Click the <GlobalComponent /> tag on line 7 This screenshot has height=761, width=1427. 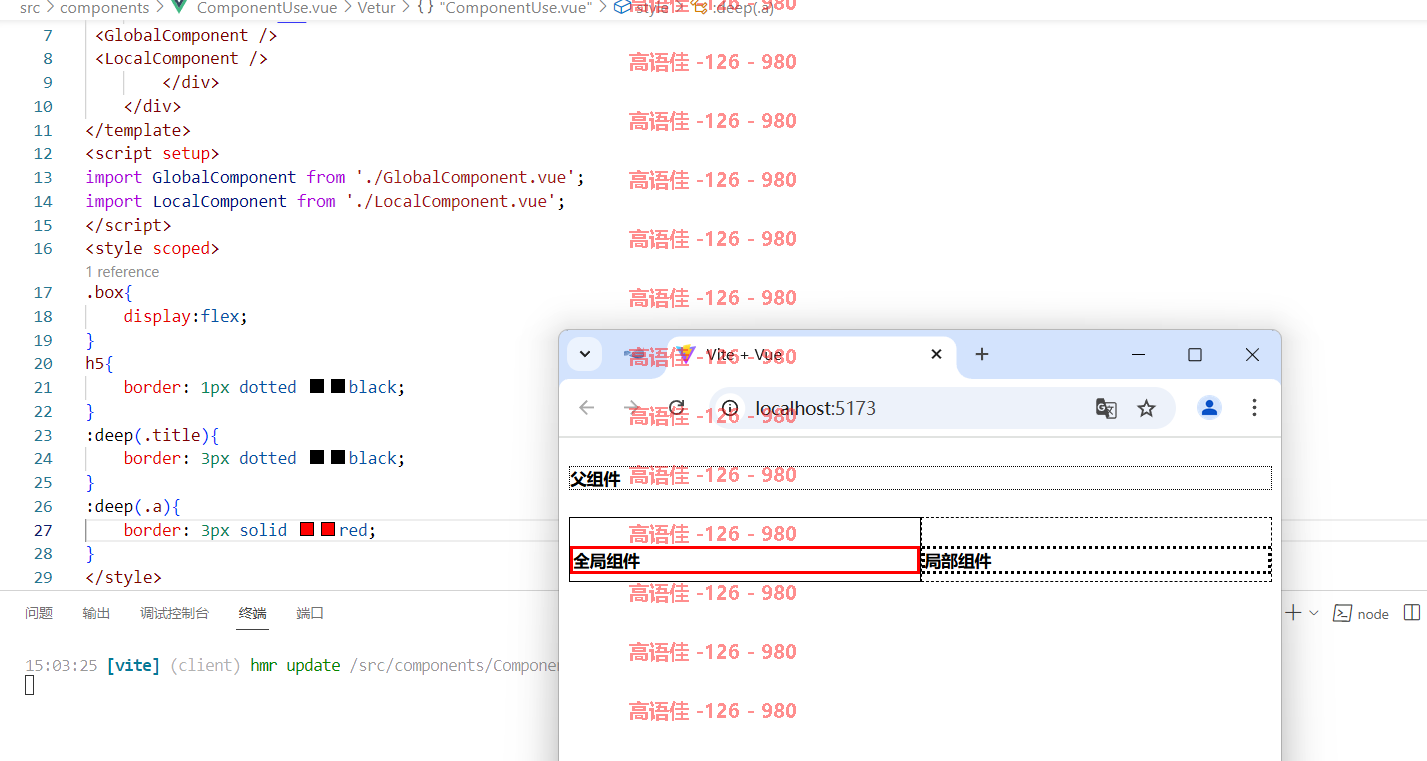click(186, 35)
